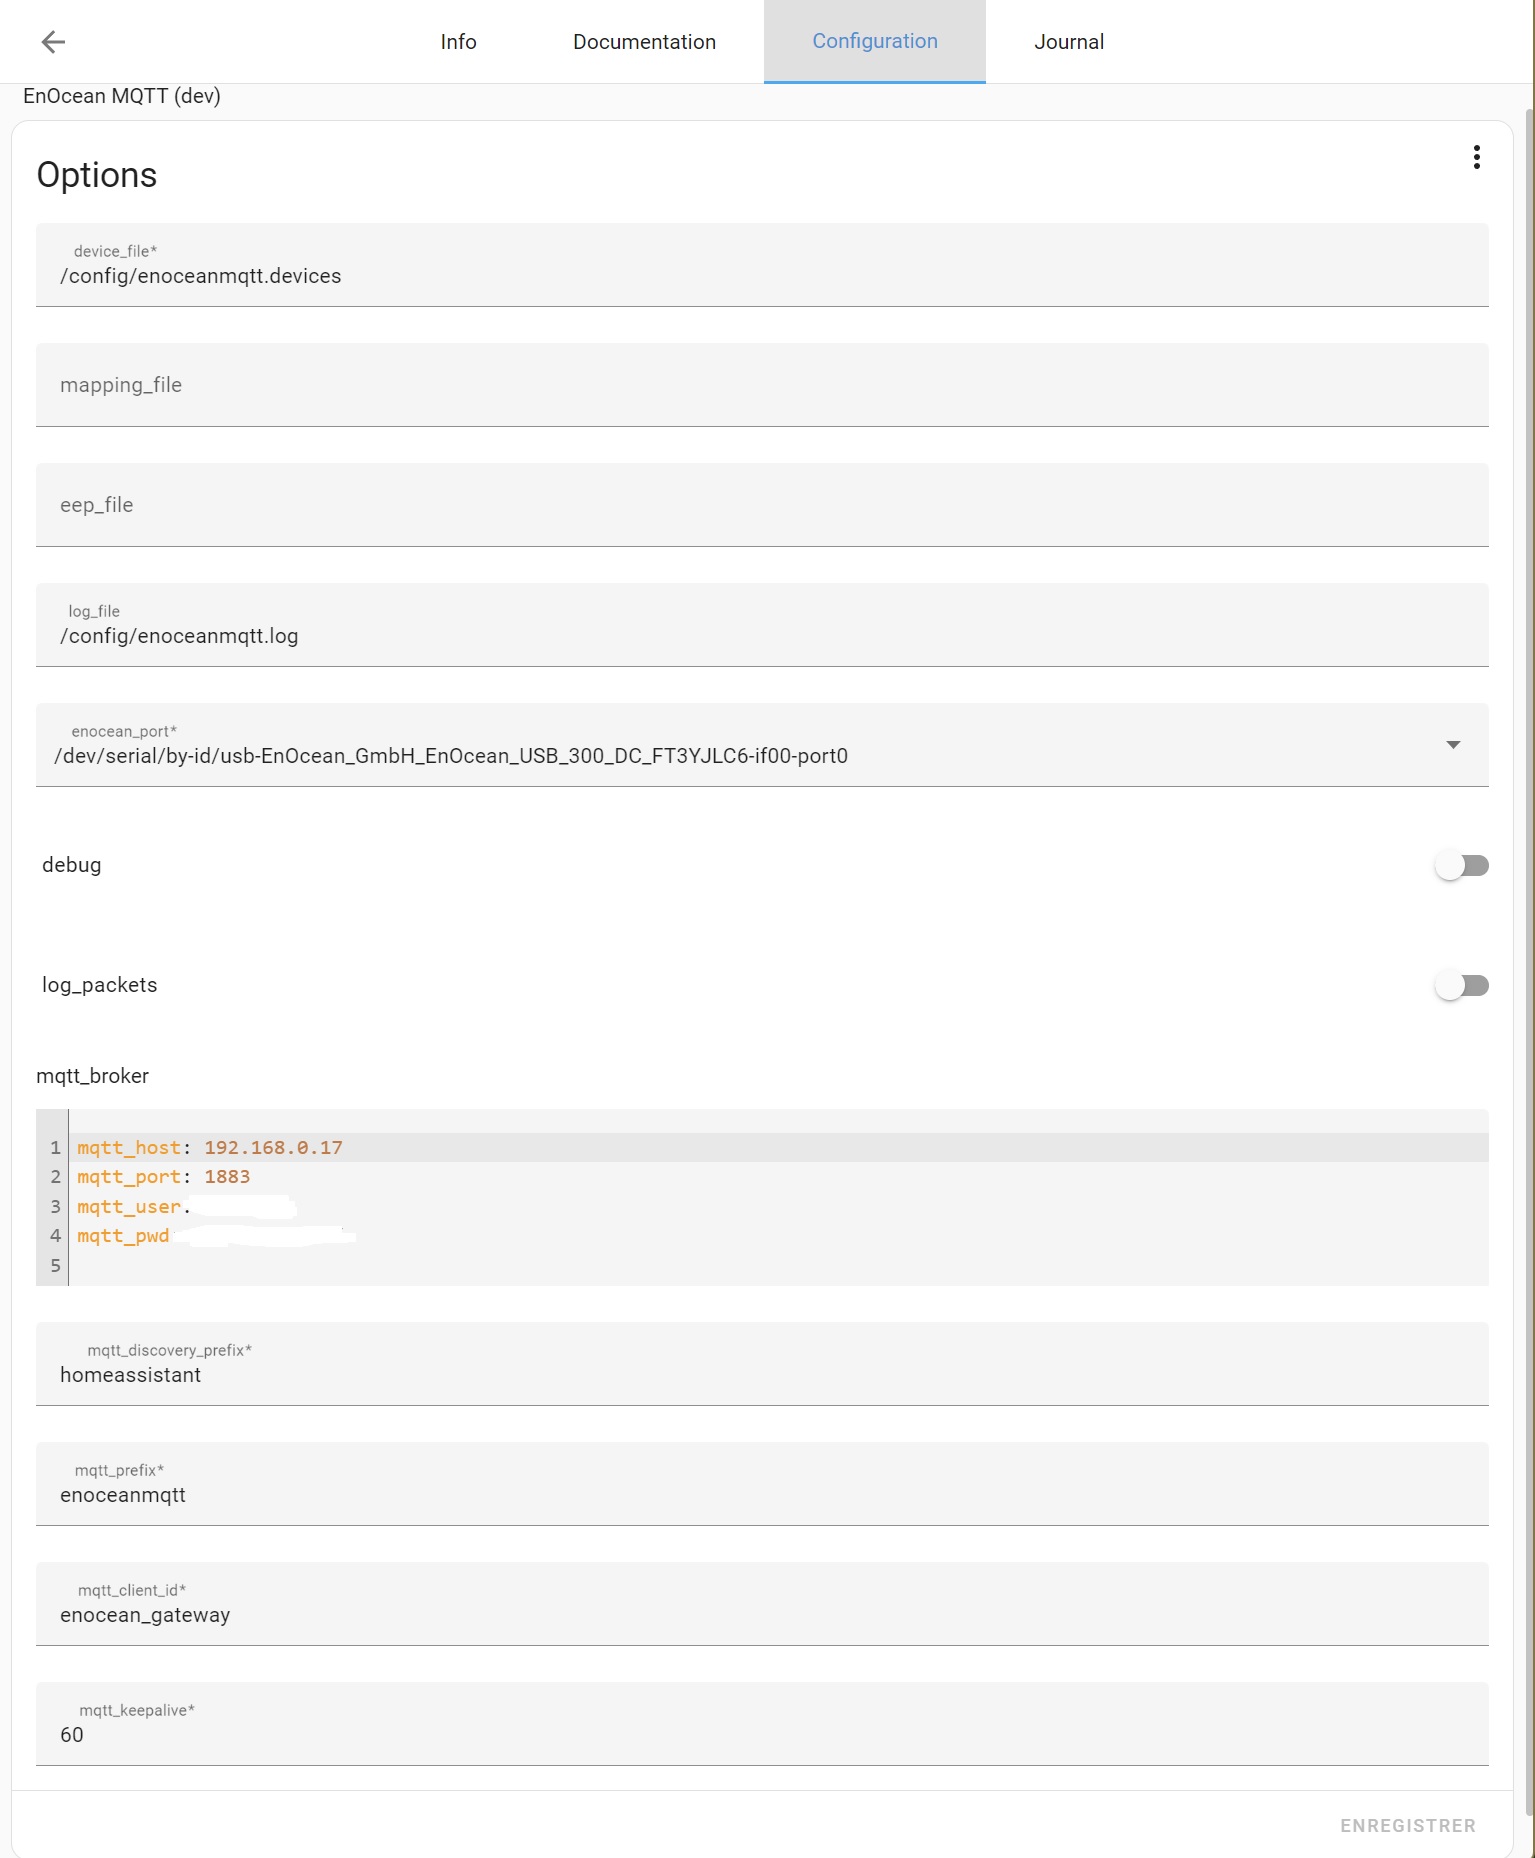Open the Documentation tab
Viewport: 1535px width, 1858px height.
(x=644, y=42)
